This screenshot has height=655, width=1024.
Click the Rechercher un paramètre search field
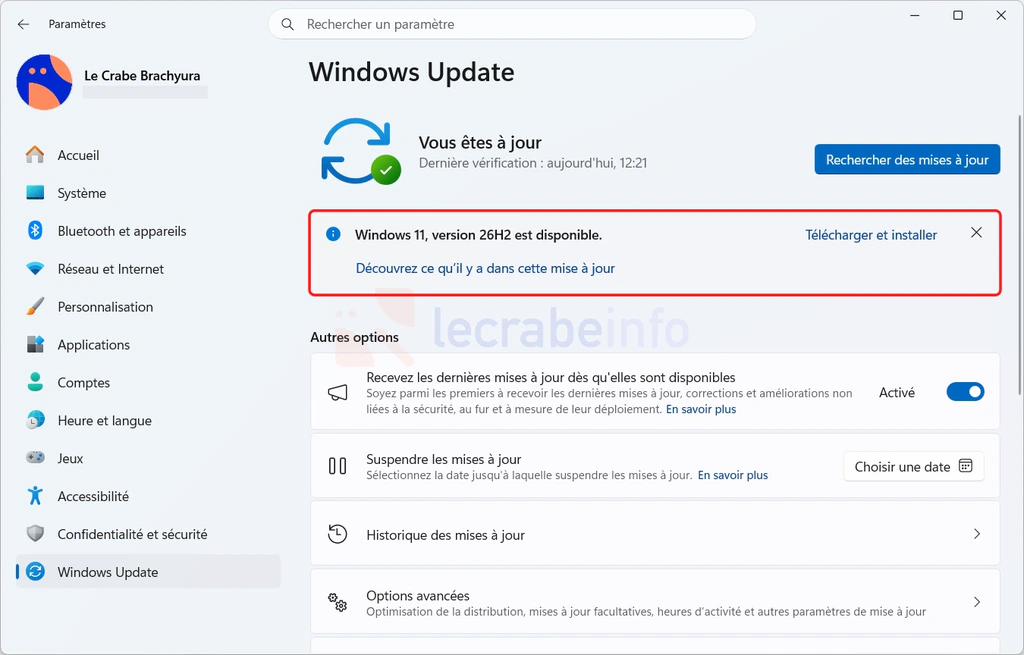[x=513, y=24]
